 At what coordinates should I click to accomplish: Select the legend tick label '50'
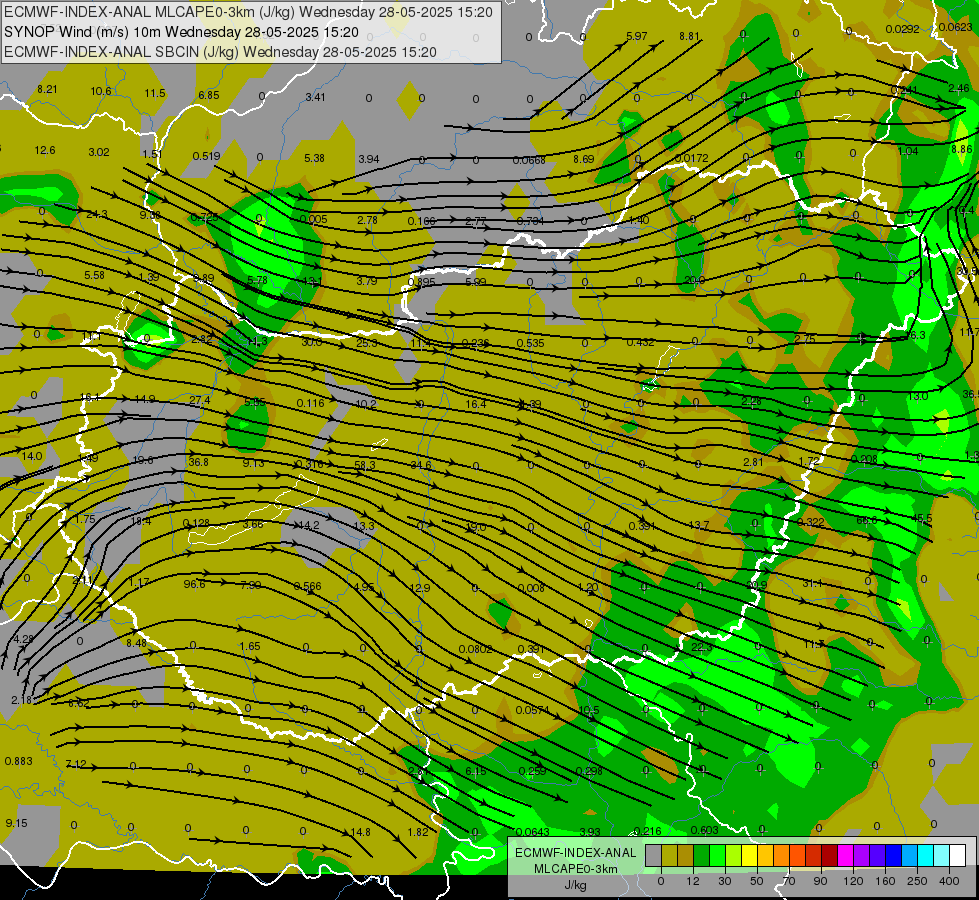756,881
